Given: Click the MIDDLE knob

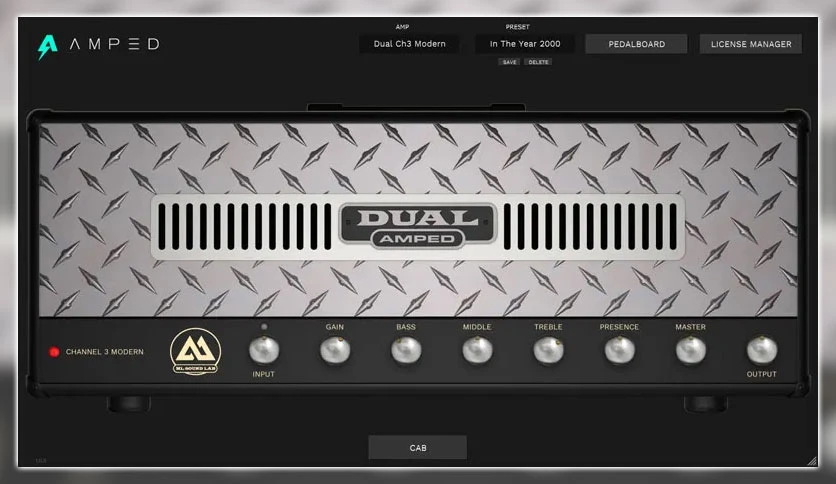Looking at the screenshot, I should point(477,350).
